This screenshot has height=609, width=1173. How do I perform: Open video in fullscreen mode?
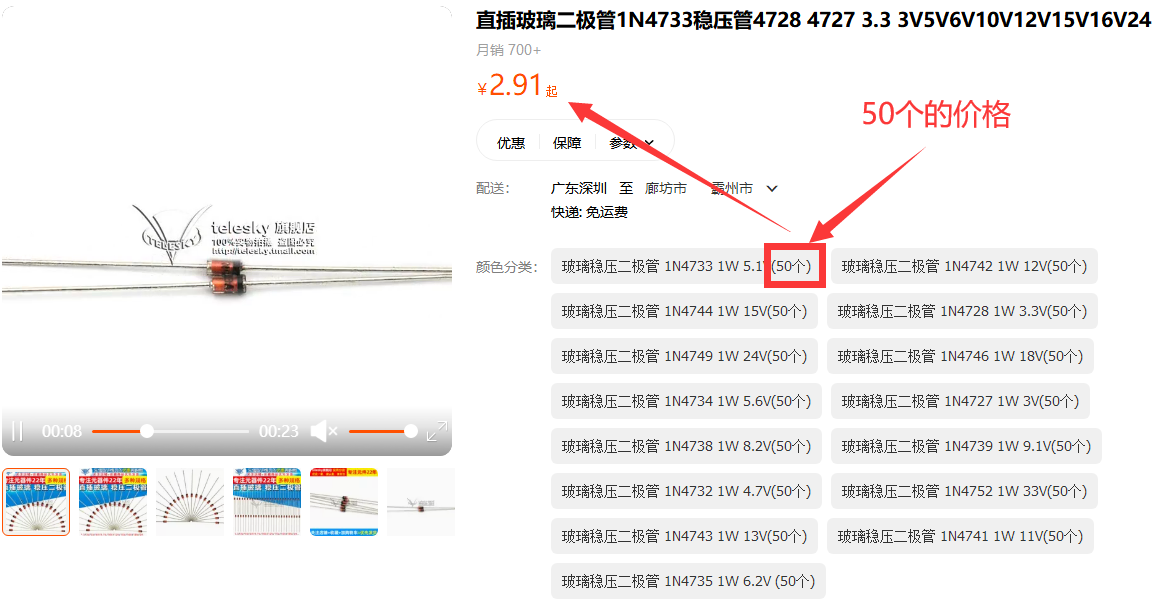437,431
